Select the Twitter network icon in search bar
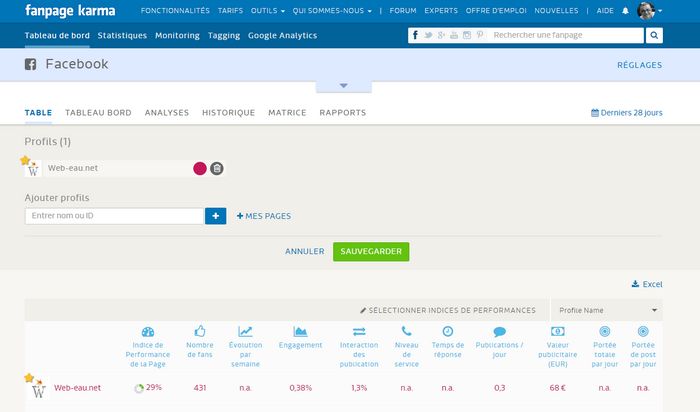 pos(428,35)
